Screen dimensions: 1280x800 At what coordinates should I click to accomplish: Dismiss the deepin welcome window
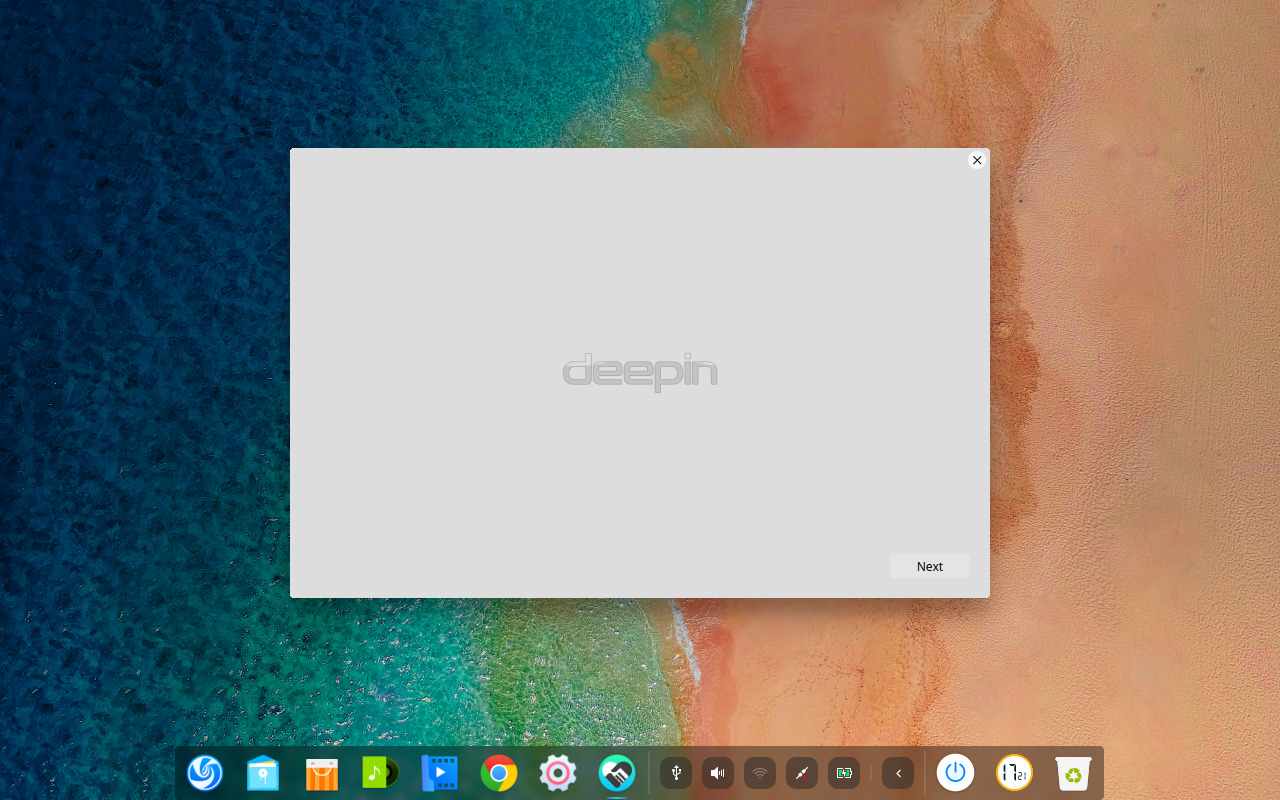pos(977,160)
